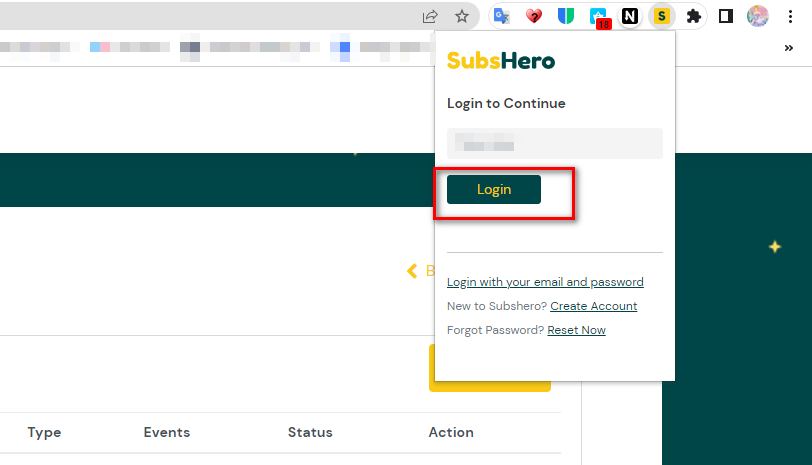Open the extension with red 18 badge

(600, 18)
